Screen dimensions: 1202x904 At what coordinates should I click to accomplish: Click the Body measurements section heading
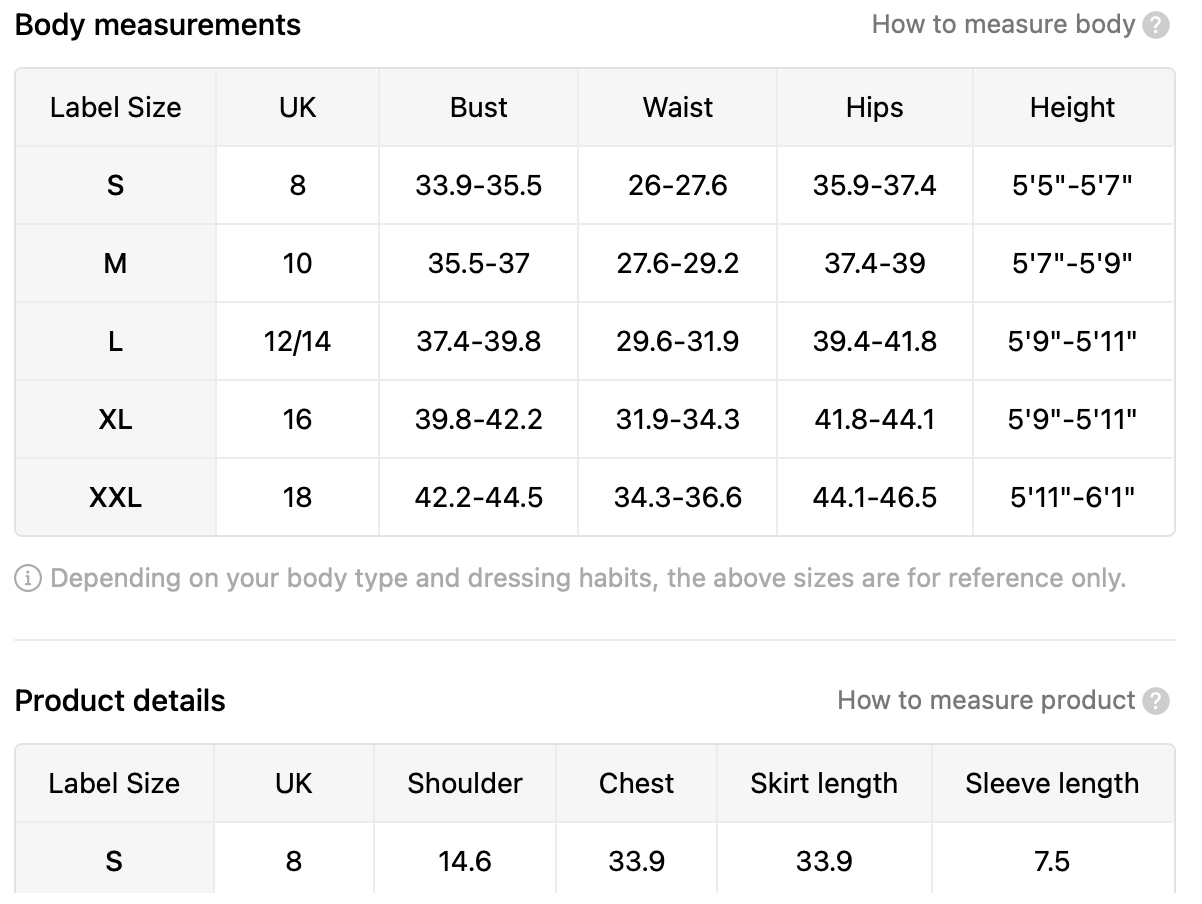pyautogui.click(x=158, y=25)
